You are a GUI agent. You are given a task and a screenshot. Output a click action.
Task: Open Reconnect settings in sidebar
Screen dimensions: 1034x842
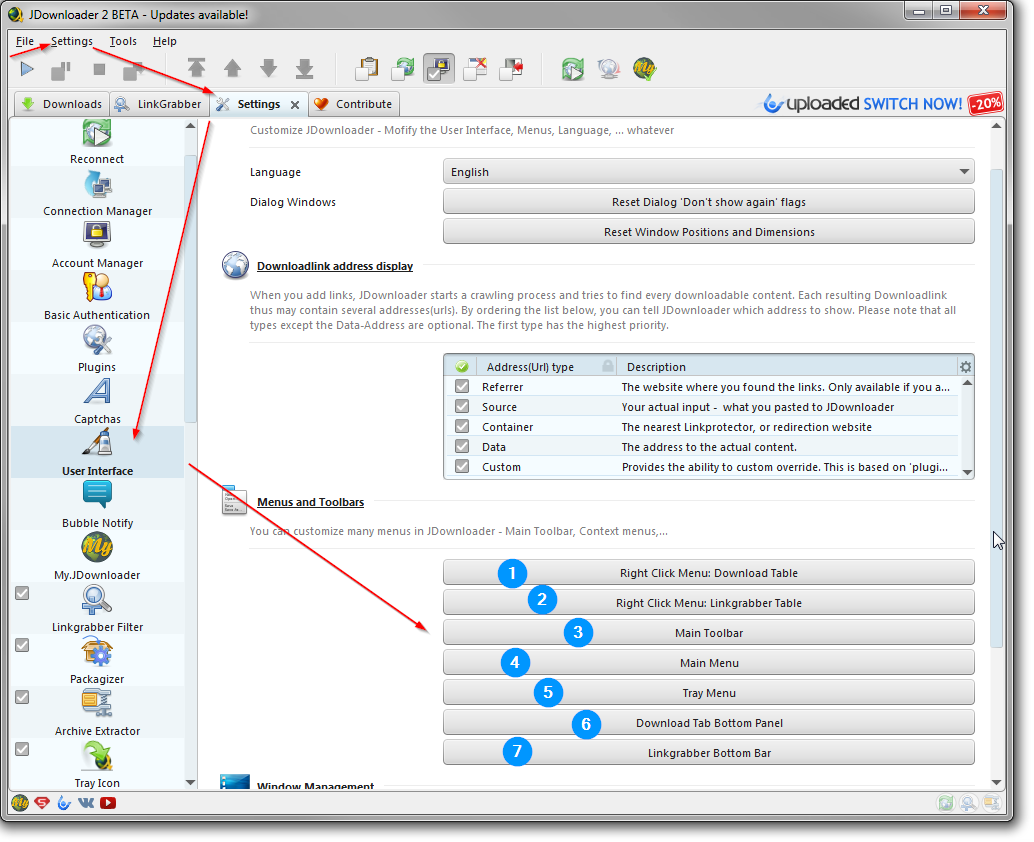coord(97,141)
